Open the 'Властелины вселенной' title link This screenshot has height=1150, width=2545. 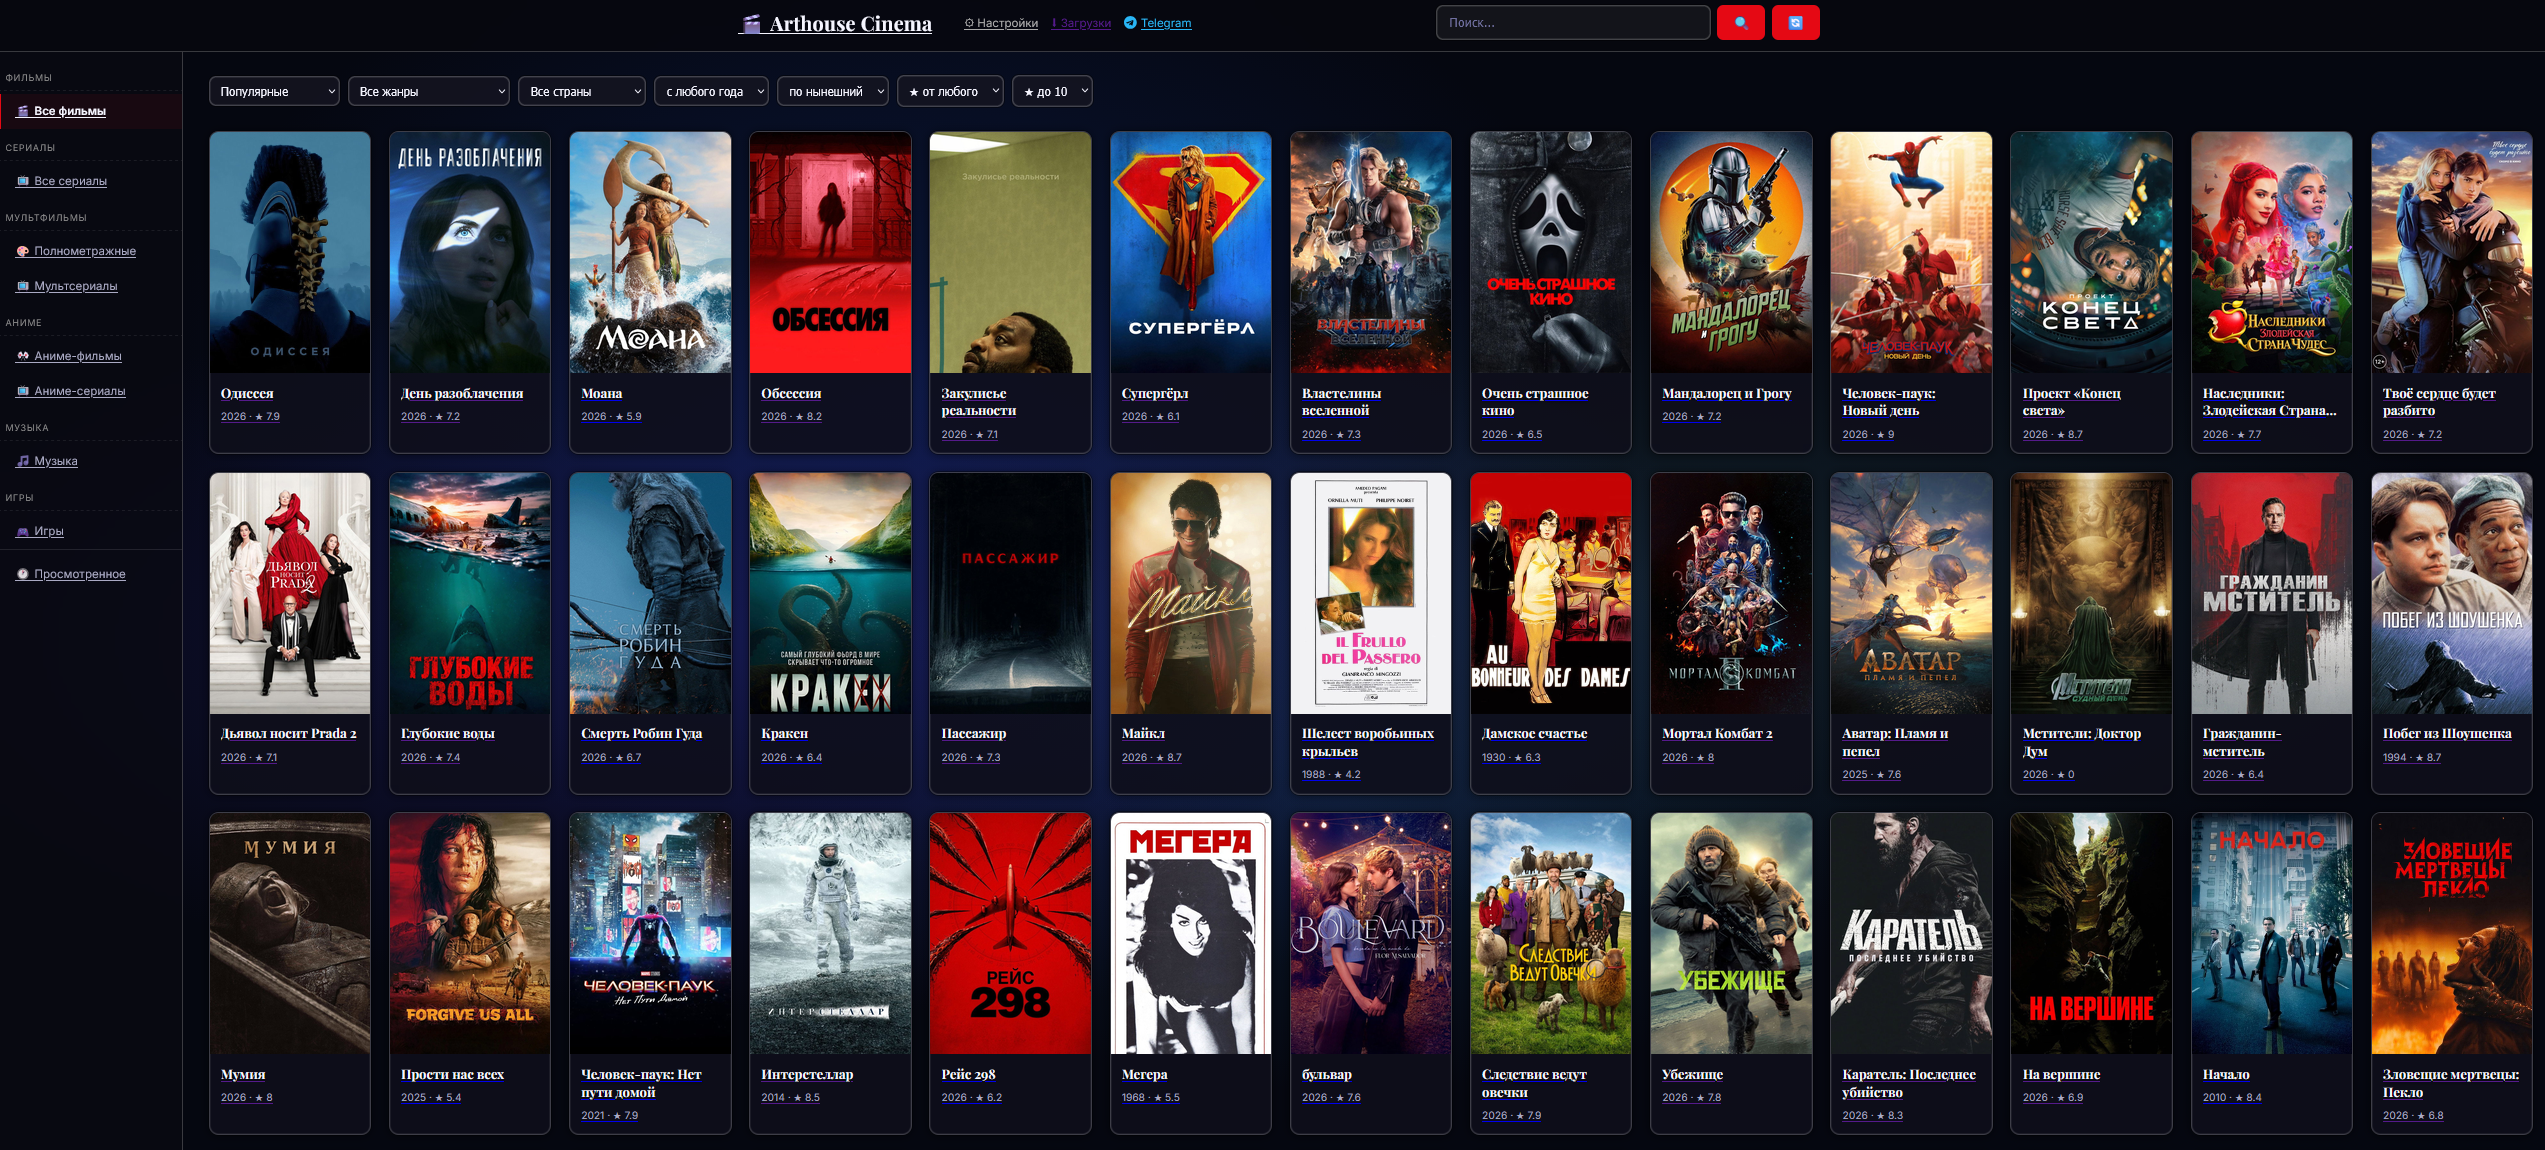click(x=1341, y=402)
